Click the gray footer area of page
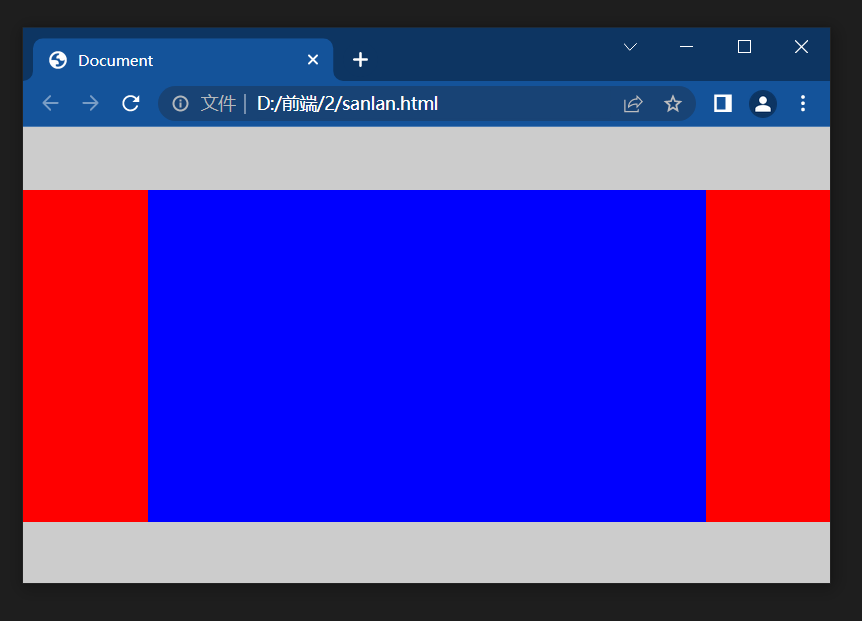Screen dimensions: 862x621 (427, 552)
